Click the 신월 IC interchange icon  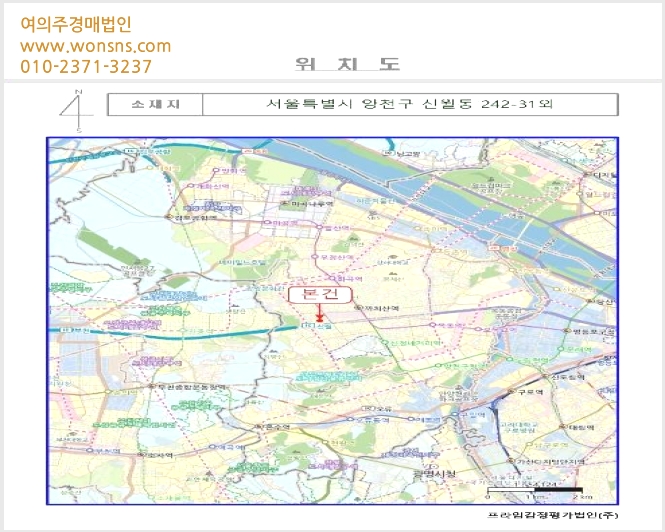click(x=307, y=326)
